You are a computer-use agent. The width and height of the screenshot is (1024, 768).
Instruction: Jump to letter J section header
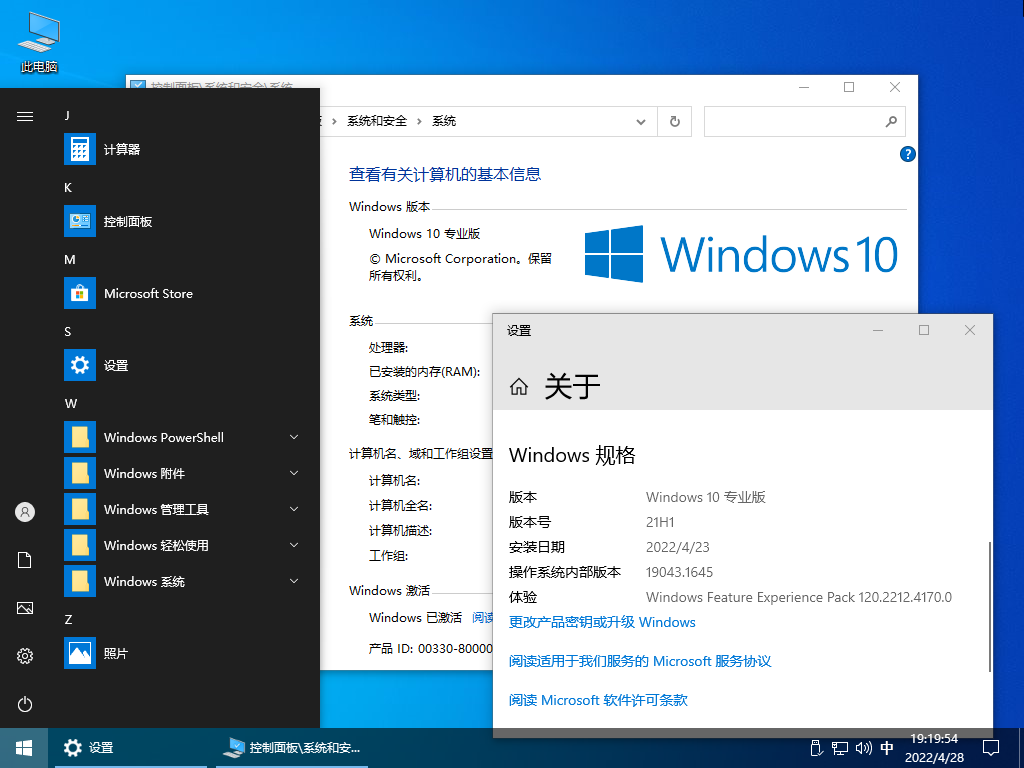(x=67, y=116)
